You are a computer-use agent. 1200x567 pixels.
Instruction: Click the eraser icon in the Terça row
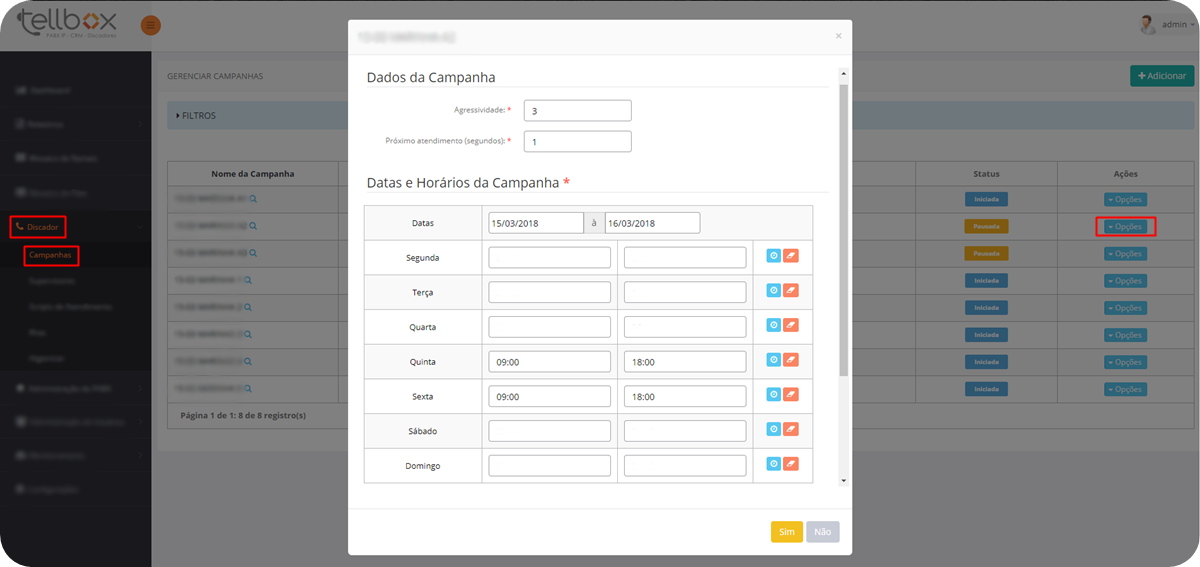click(791, 291)
